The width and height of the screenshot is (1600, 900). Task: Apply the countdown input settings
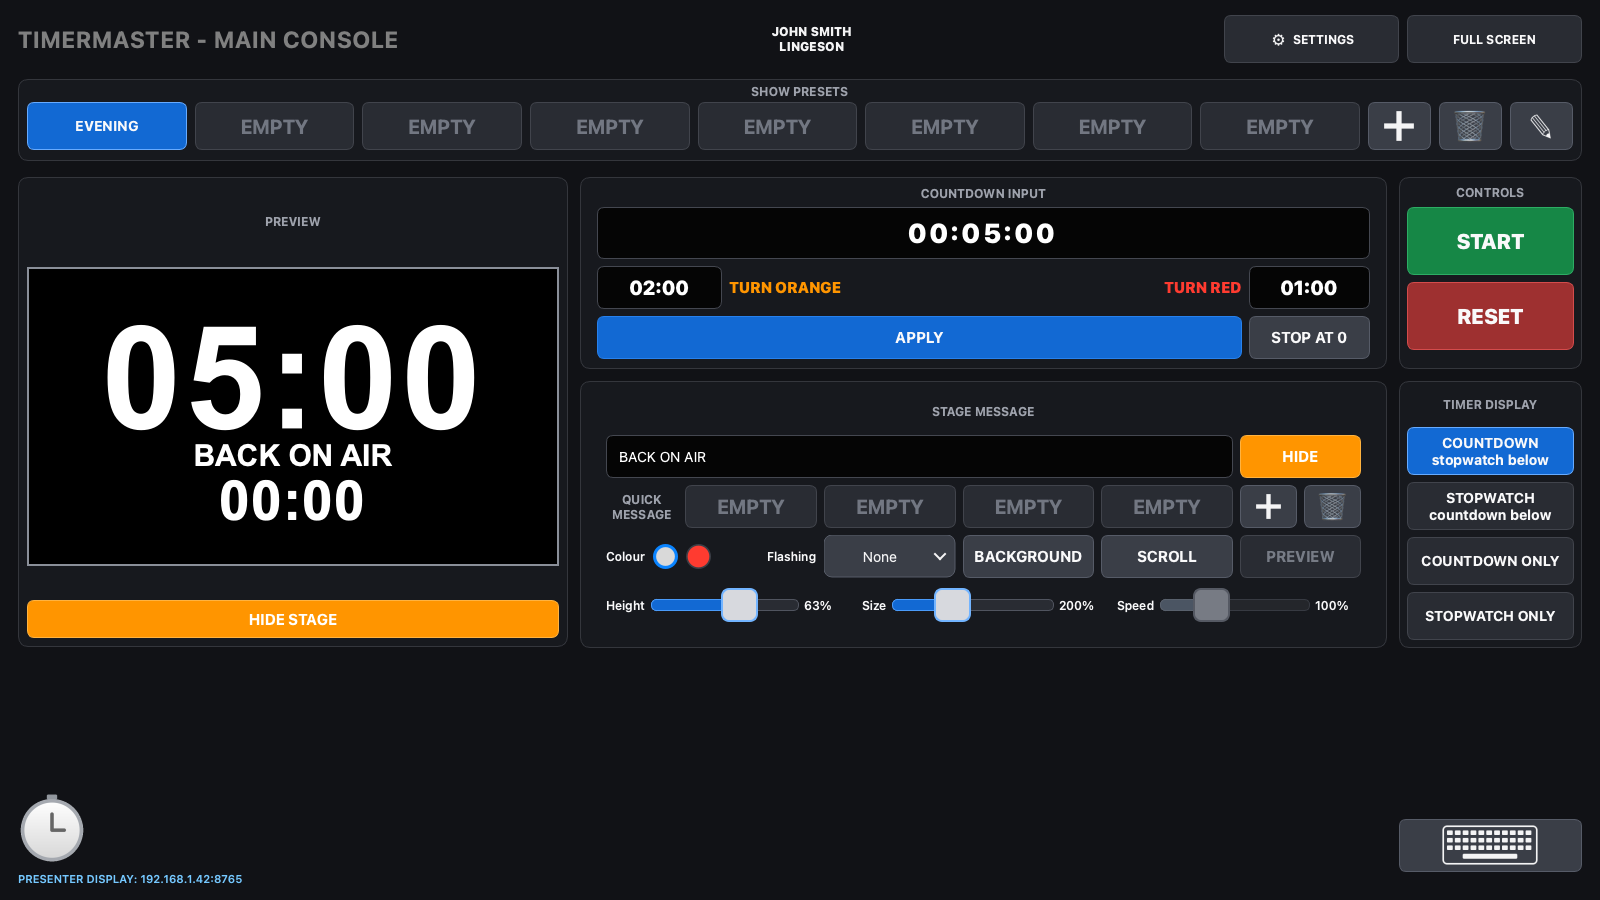click(x=919, y=338)
